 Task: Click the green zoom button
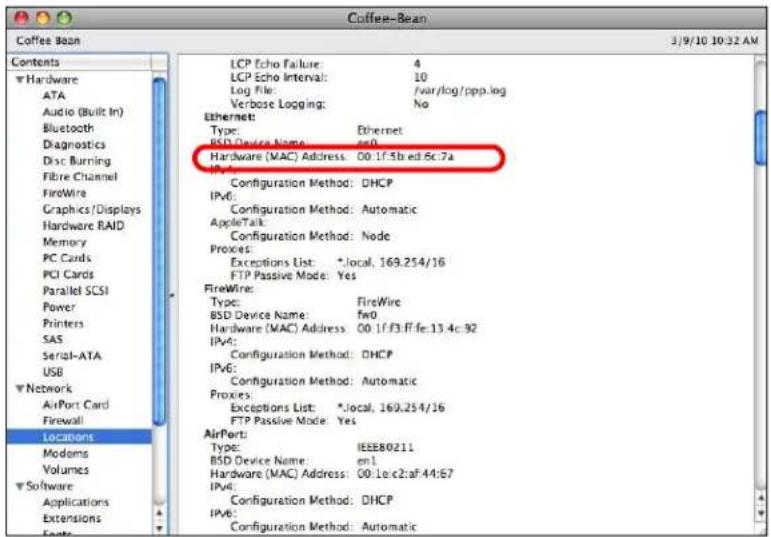click(x=64, y=18)
